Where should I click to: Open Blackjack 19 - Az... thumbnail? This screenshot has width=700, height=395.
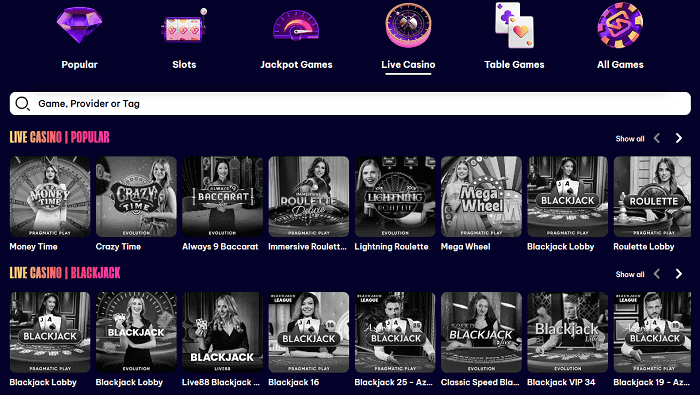click(x=652, y=332)
